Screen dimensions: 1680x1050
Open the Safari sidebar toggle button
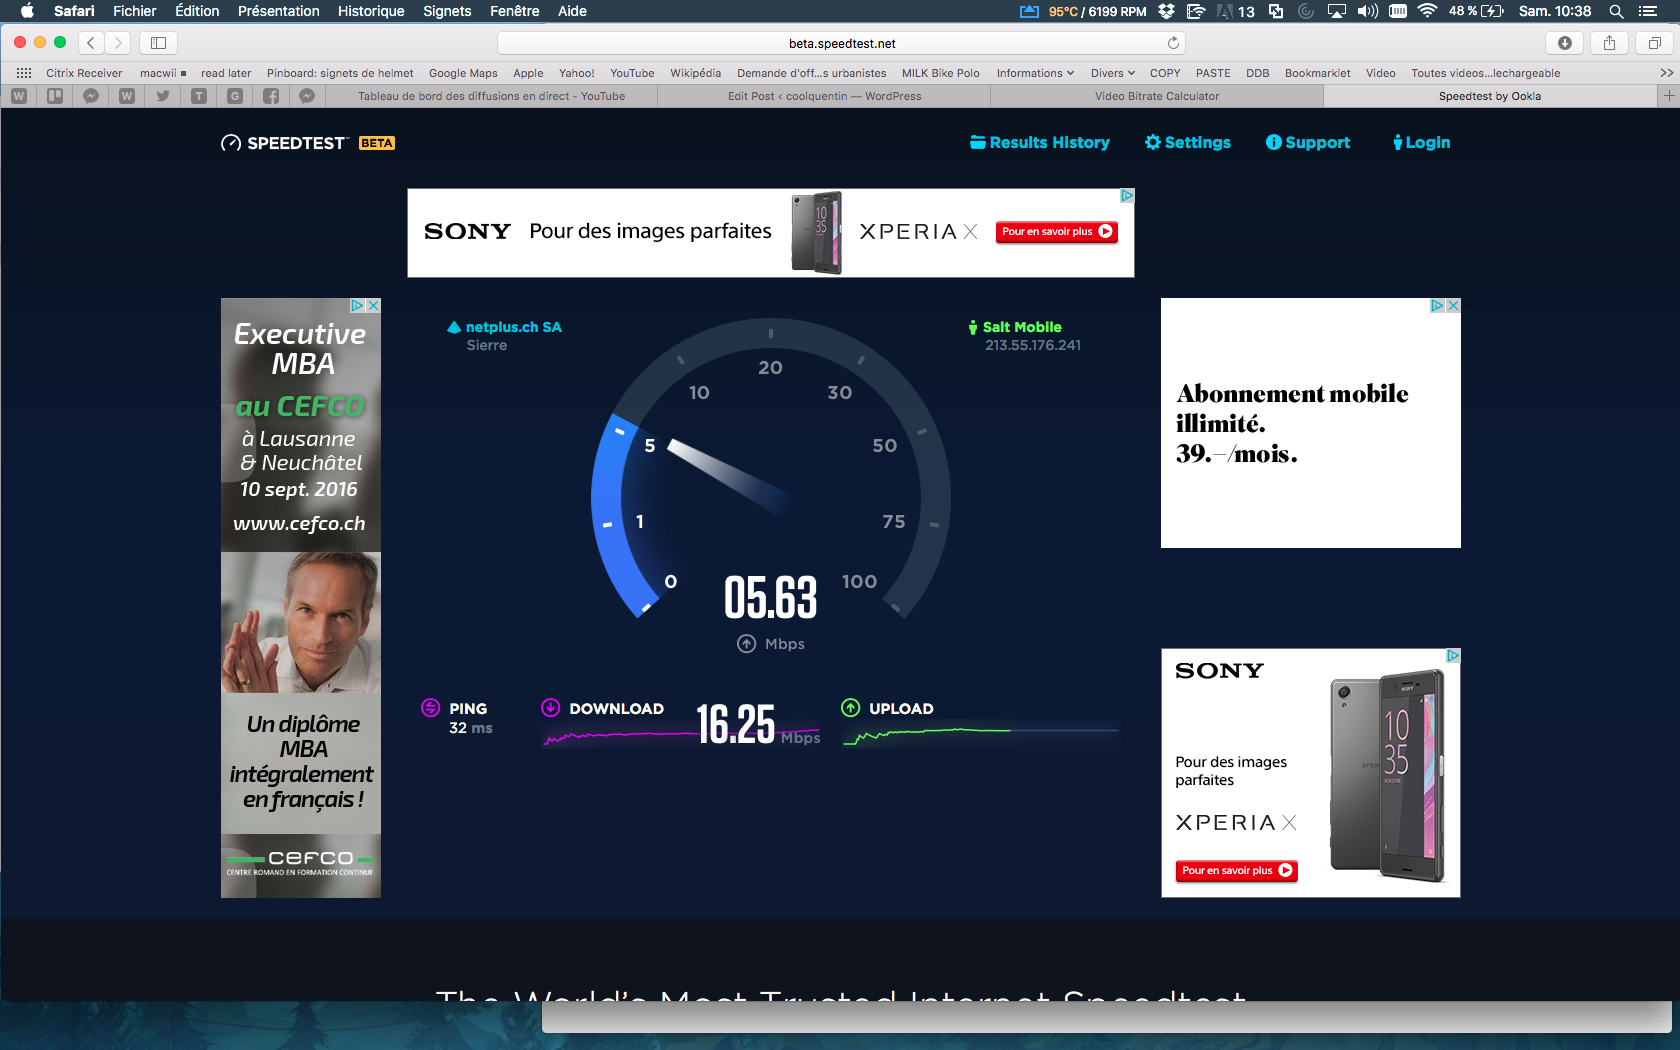point(158,43)
